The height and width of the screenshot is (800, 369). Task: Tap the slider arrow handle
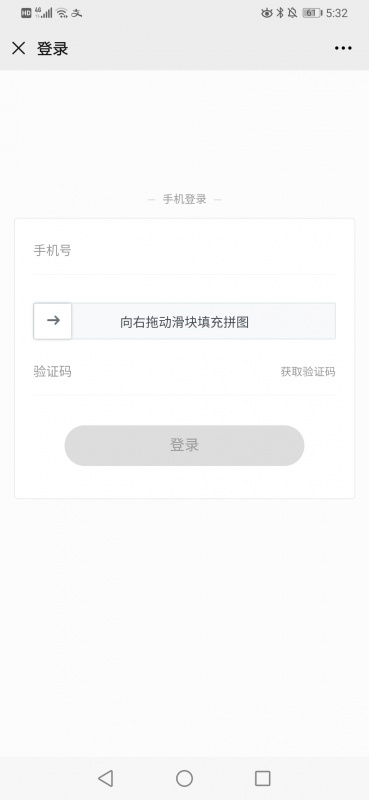[53, 321]
